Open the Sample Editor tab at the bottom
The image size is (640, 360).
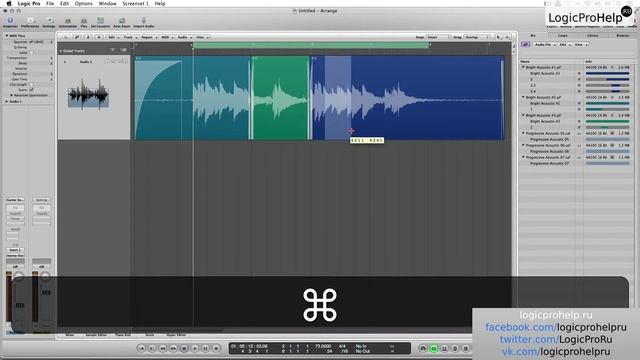[x=96, y=335]
